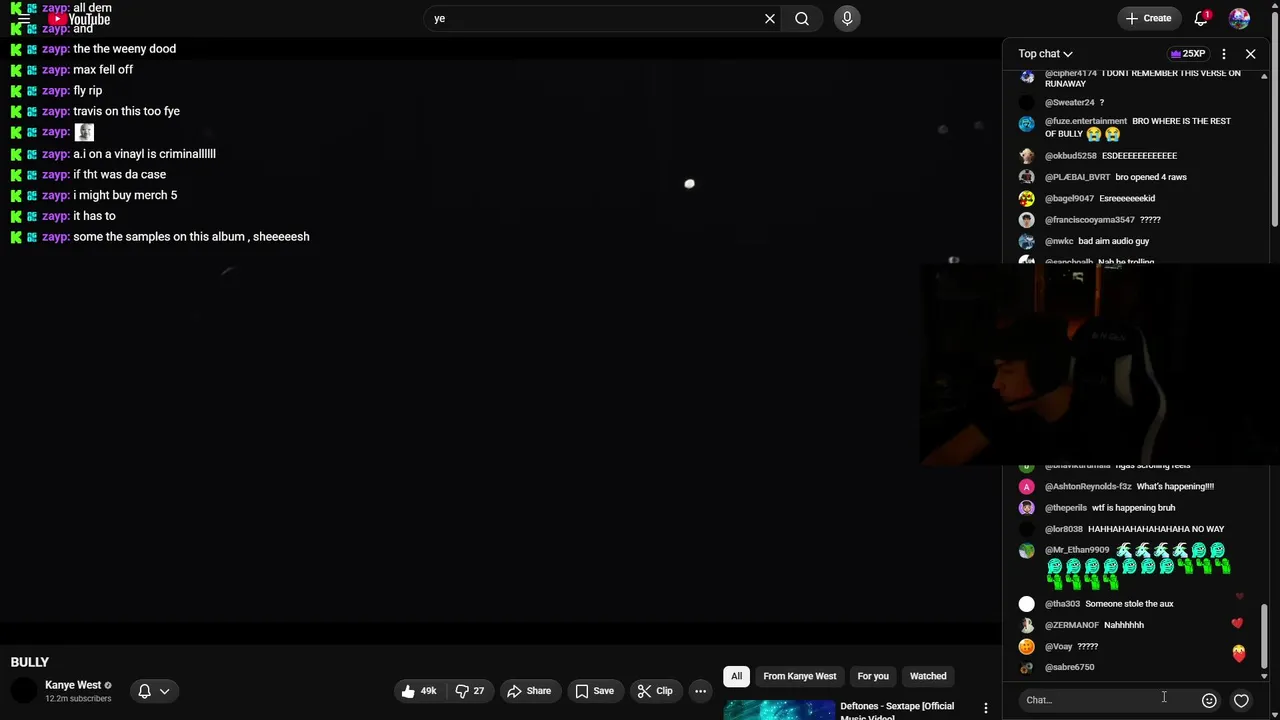This screenshot has width=1280, height=720.
Task: Click emote image in zayp's message
Action: click(84, 132)
